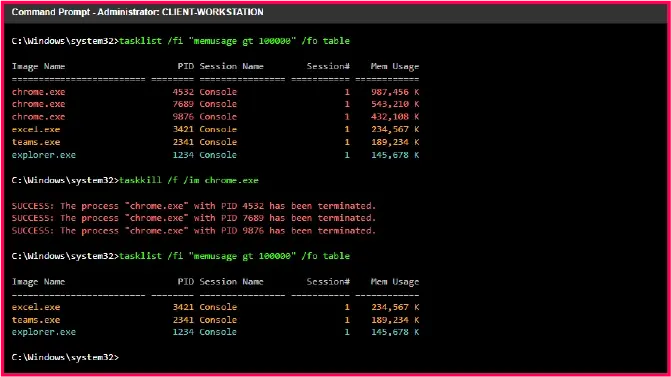Click excel.exe listed directly below chrome.exe PID 9876
Viewport: 671px width, 377px height.
click(36, 130)
